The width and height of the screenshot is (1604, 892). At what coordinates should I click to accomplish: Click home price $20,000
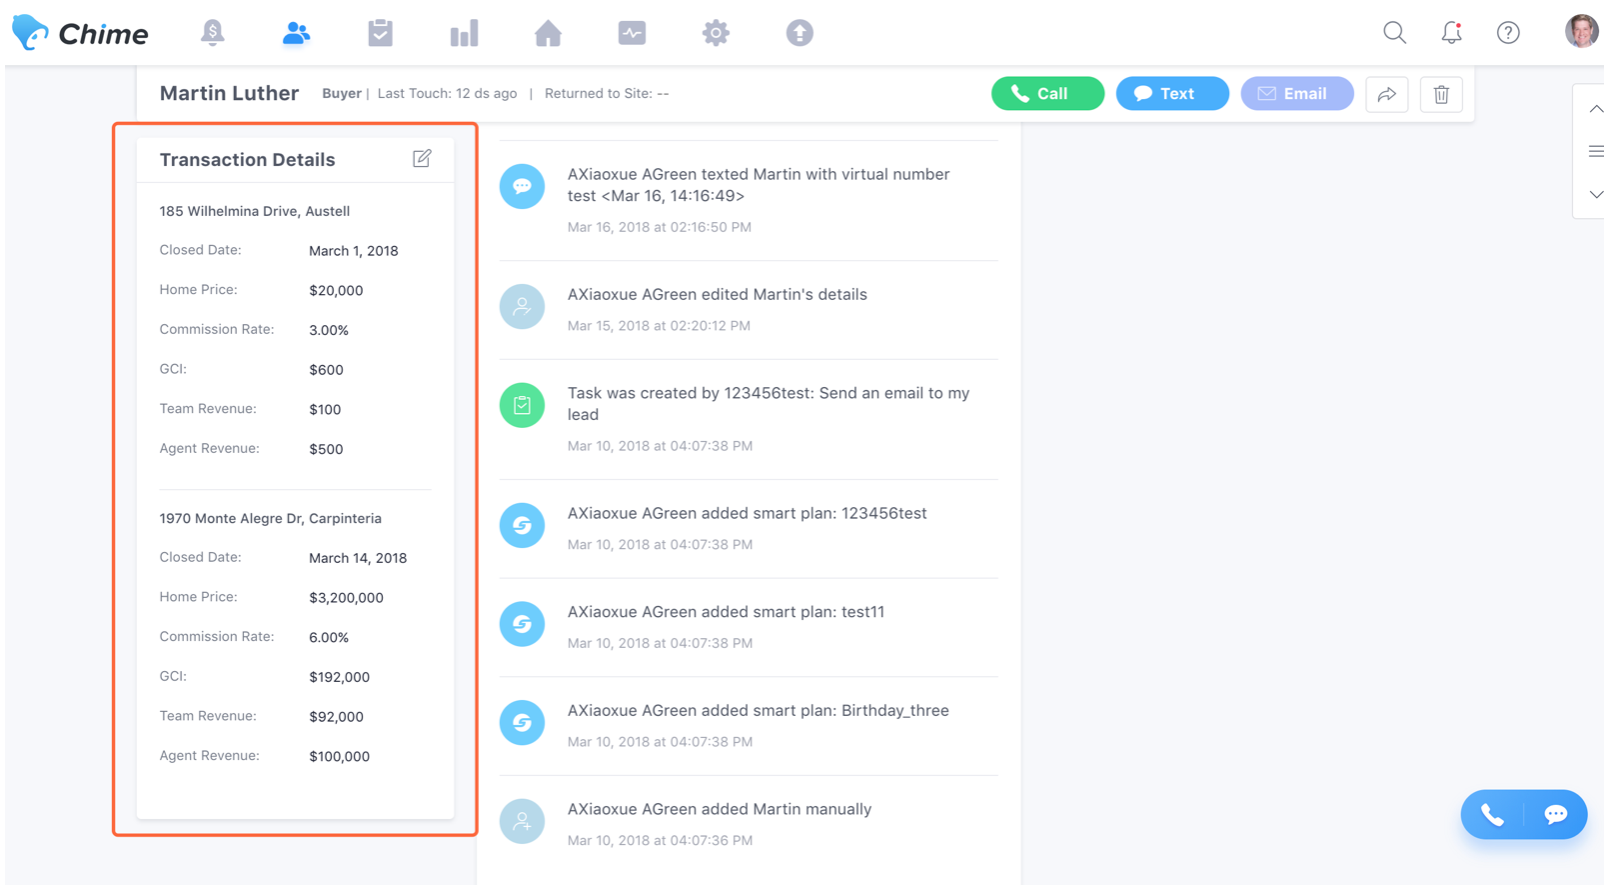click(x=336, y=291)
